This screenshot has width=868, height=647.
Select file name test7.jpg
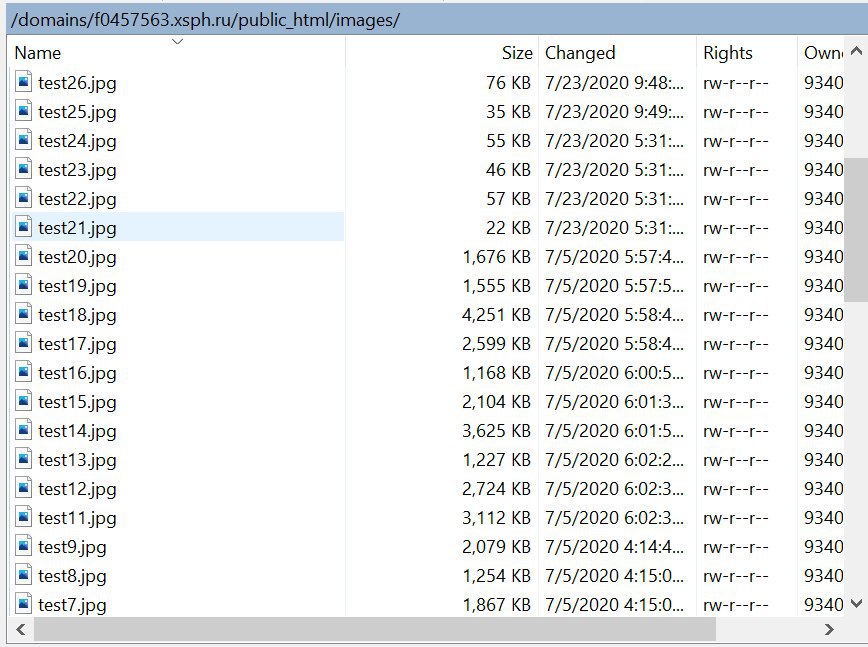coord(73,605)
